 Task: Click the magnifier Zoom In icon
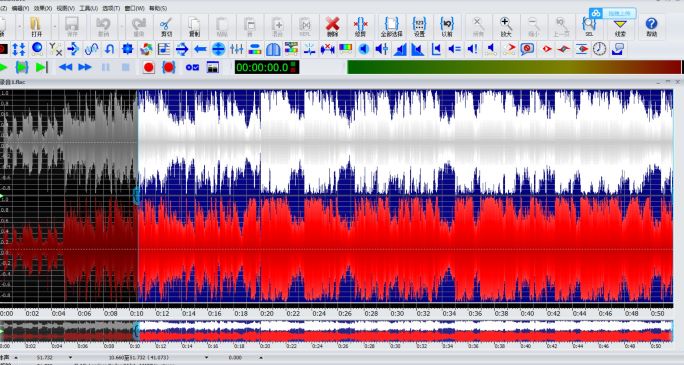(x=506, y=26)
